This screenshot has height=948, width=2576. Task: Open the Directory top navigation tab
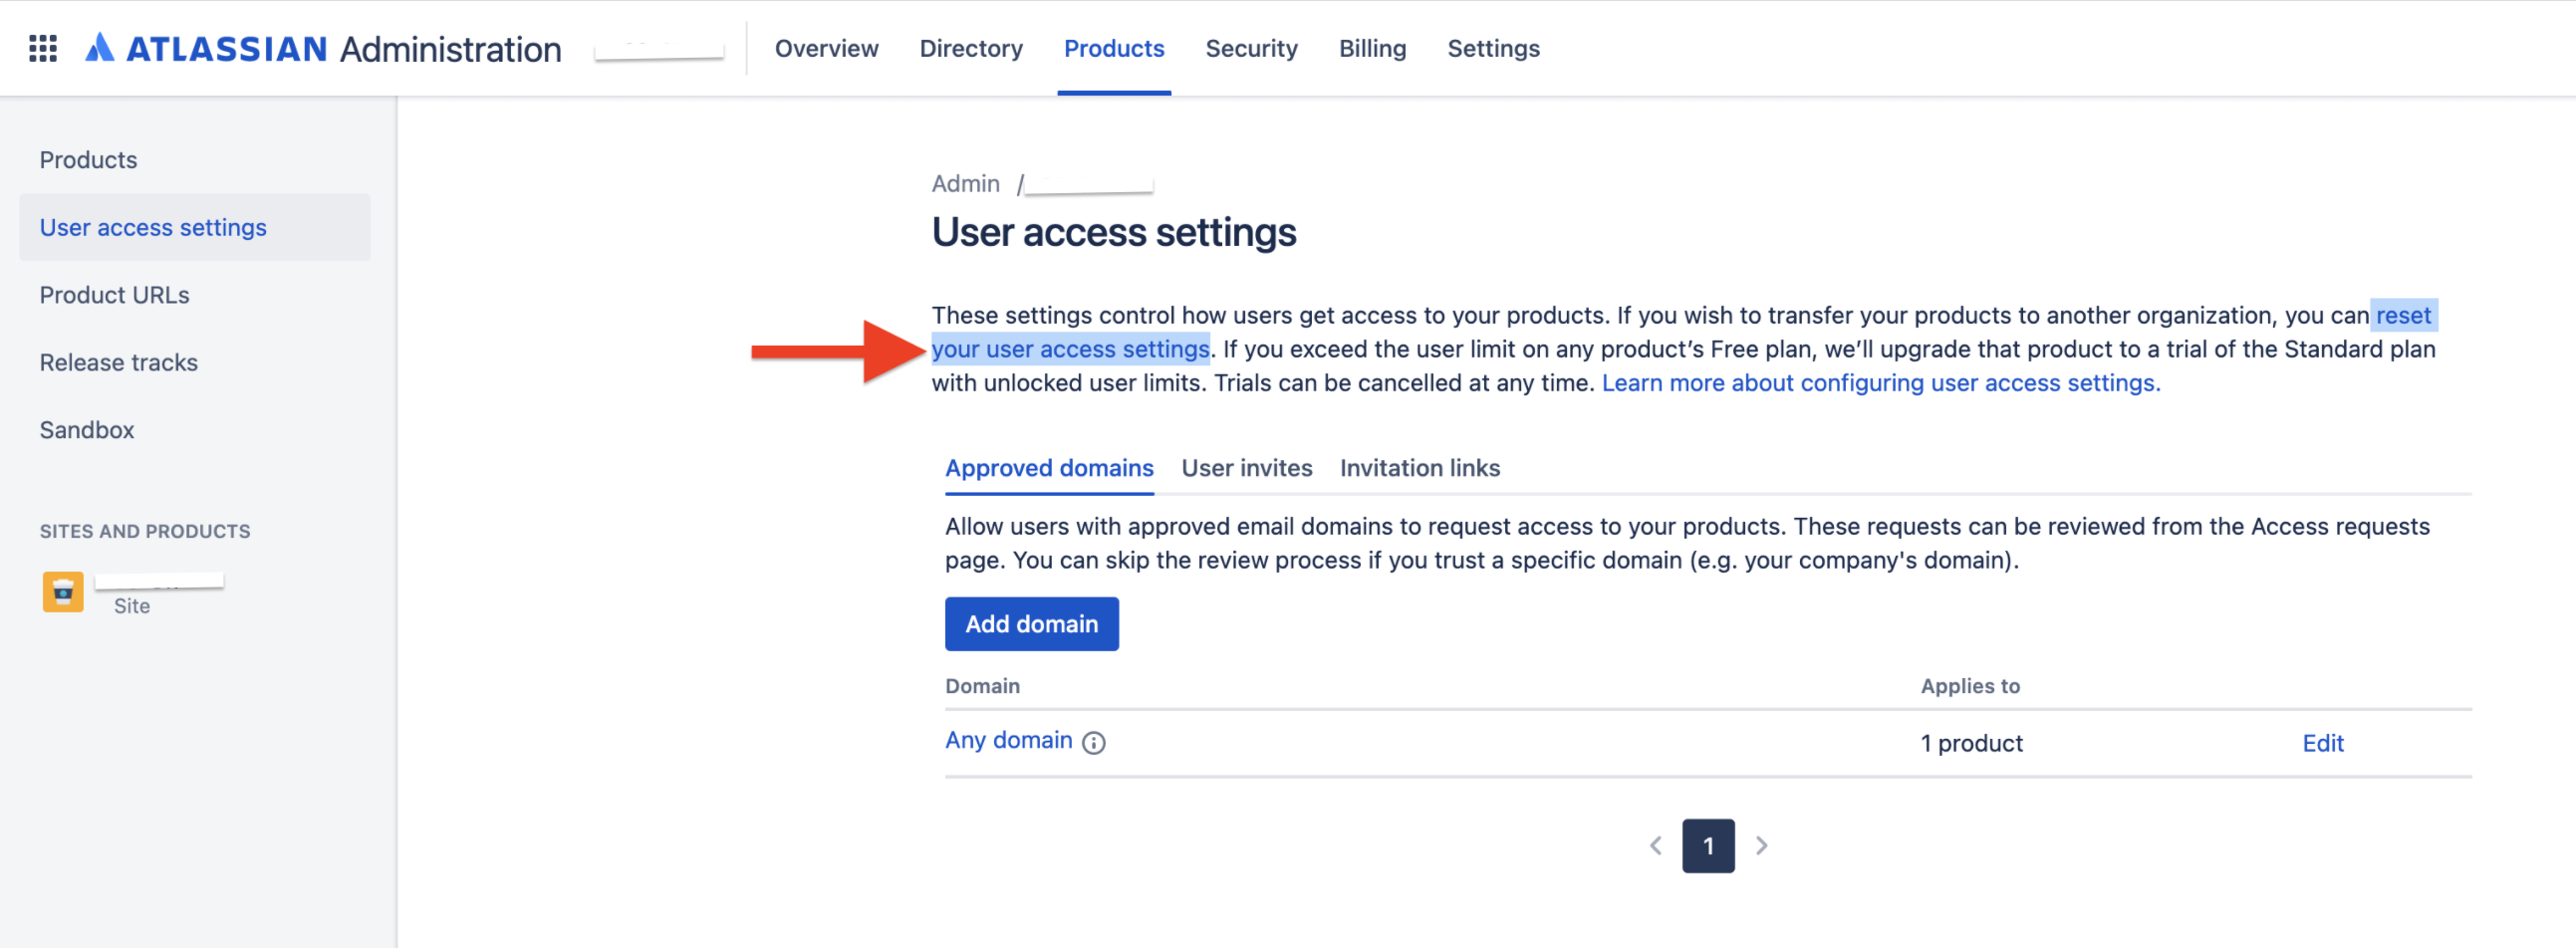(971, 48)
